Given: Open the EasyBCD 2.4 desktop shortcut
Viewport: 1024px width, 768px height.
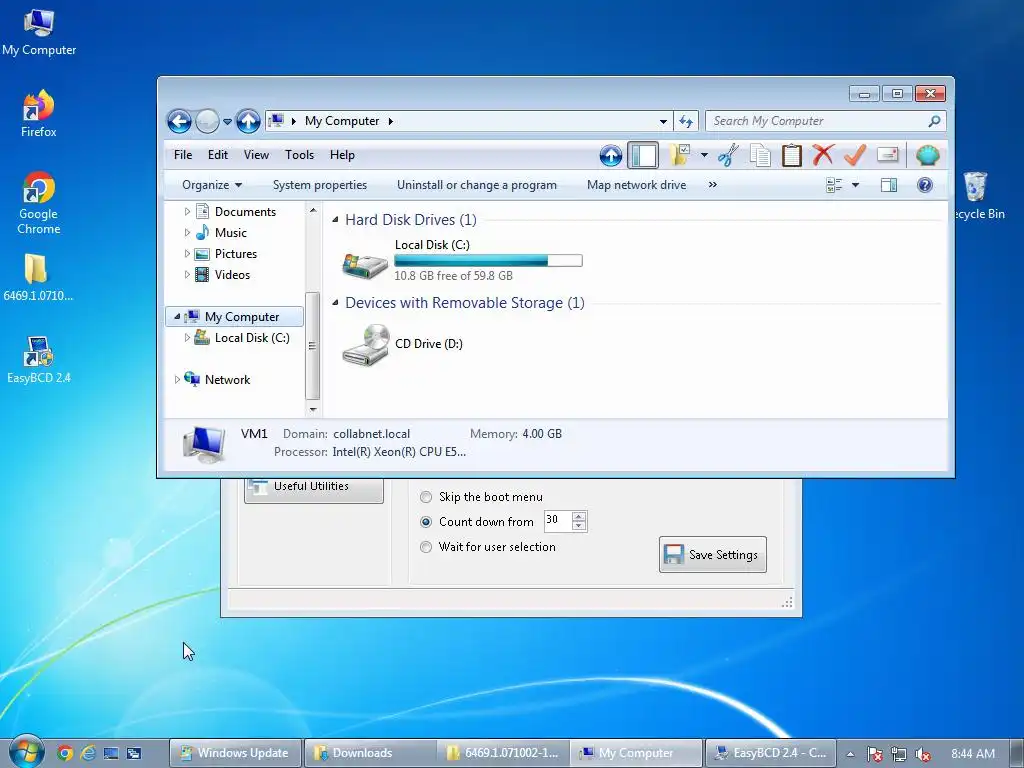Looking at the screenshot, I should pyautogui.click(x=39, y=360).
